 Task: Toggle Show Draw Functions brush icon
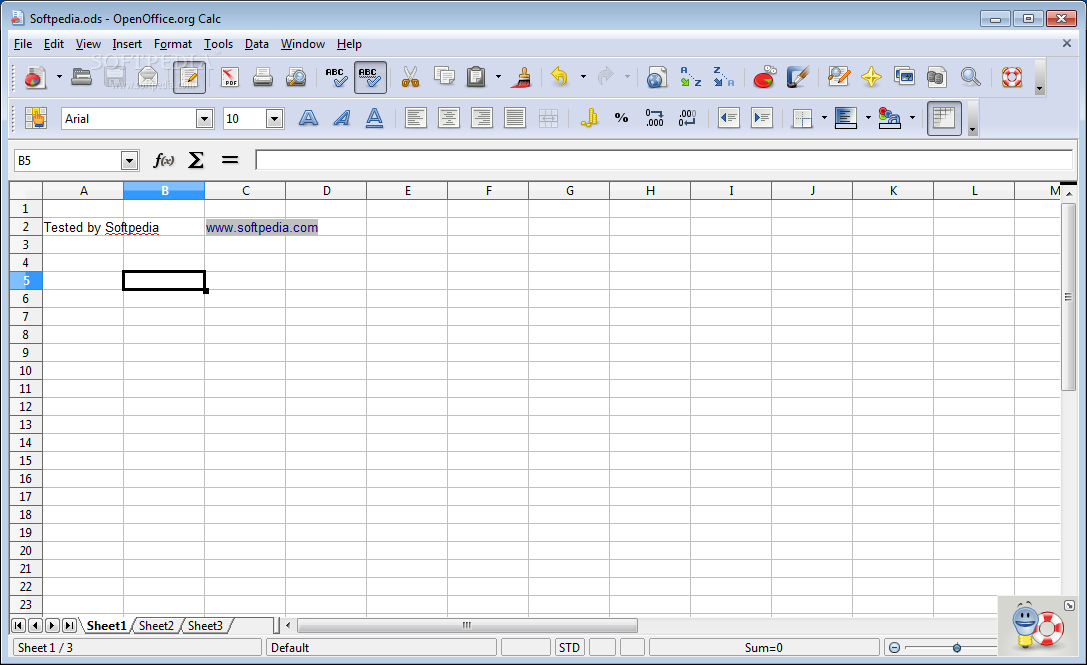click(797, 77)
